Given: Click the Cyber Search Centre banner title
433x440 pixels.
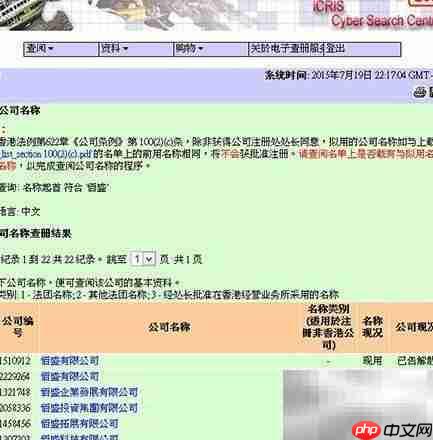Looking at the screenshot, I should tap(382, 21).
